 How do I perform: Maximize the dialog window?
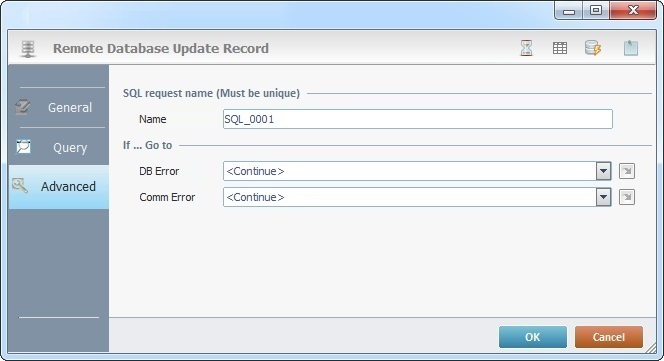[x=596, y=10]
